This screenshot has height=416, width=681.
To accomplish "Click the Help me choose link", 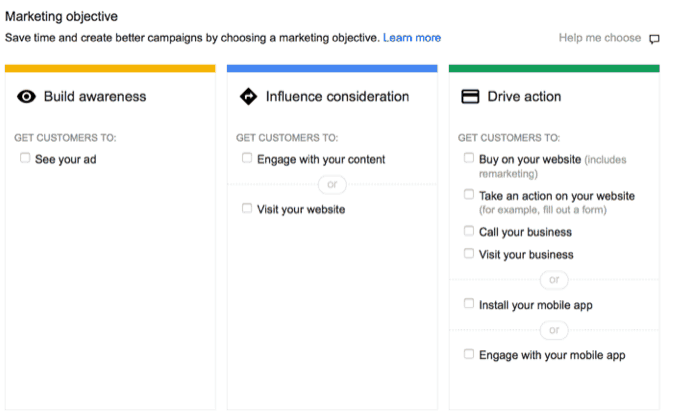I will tap(600, 38).
